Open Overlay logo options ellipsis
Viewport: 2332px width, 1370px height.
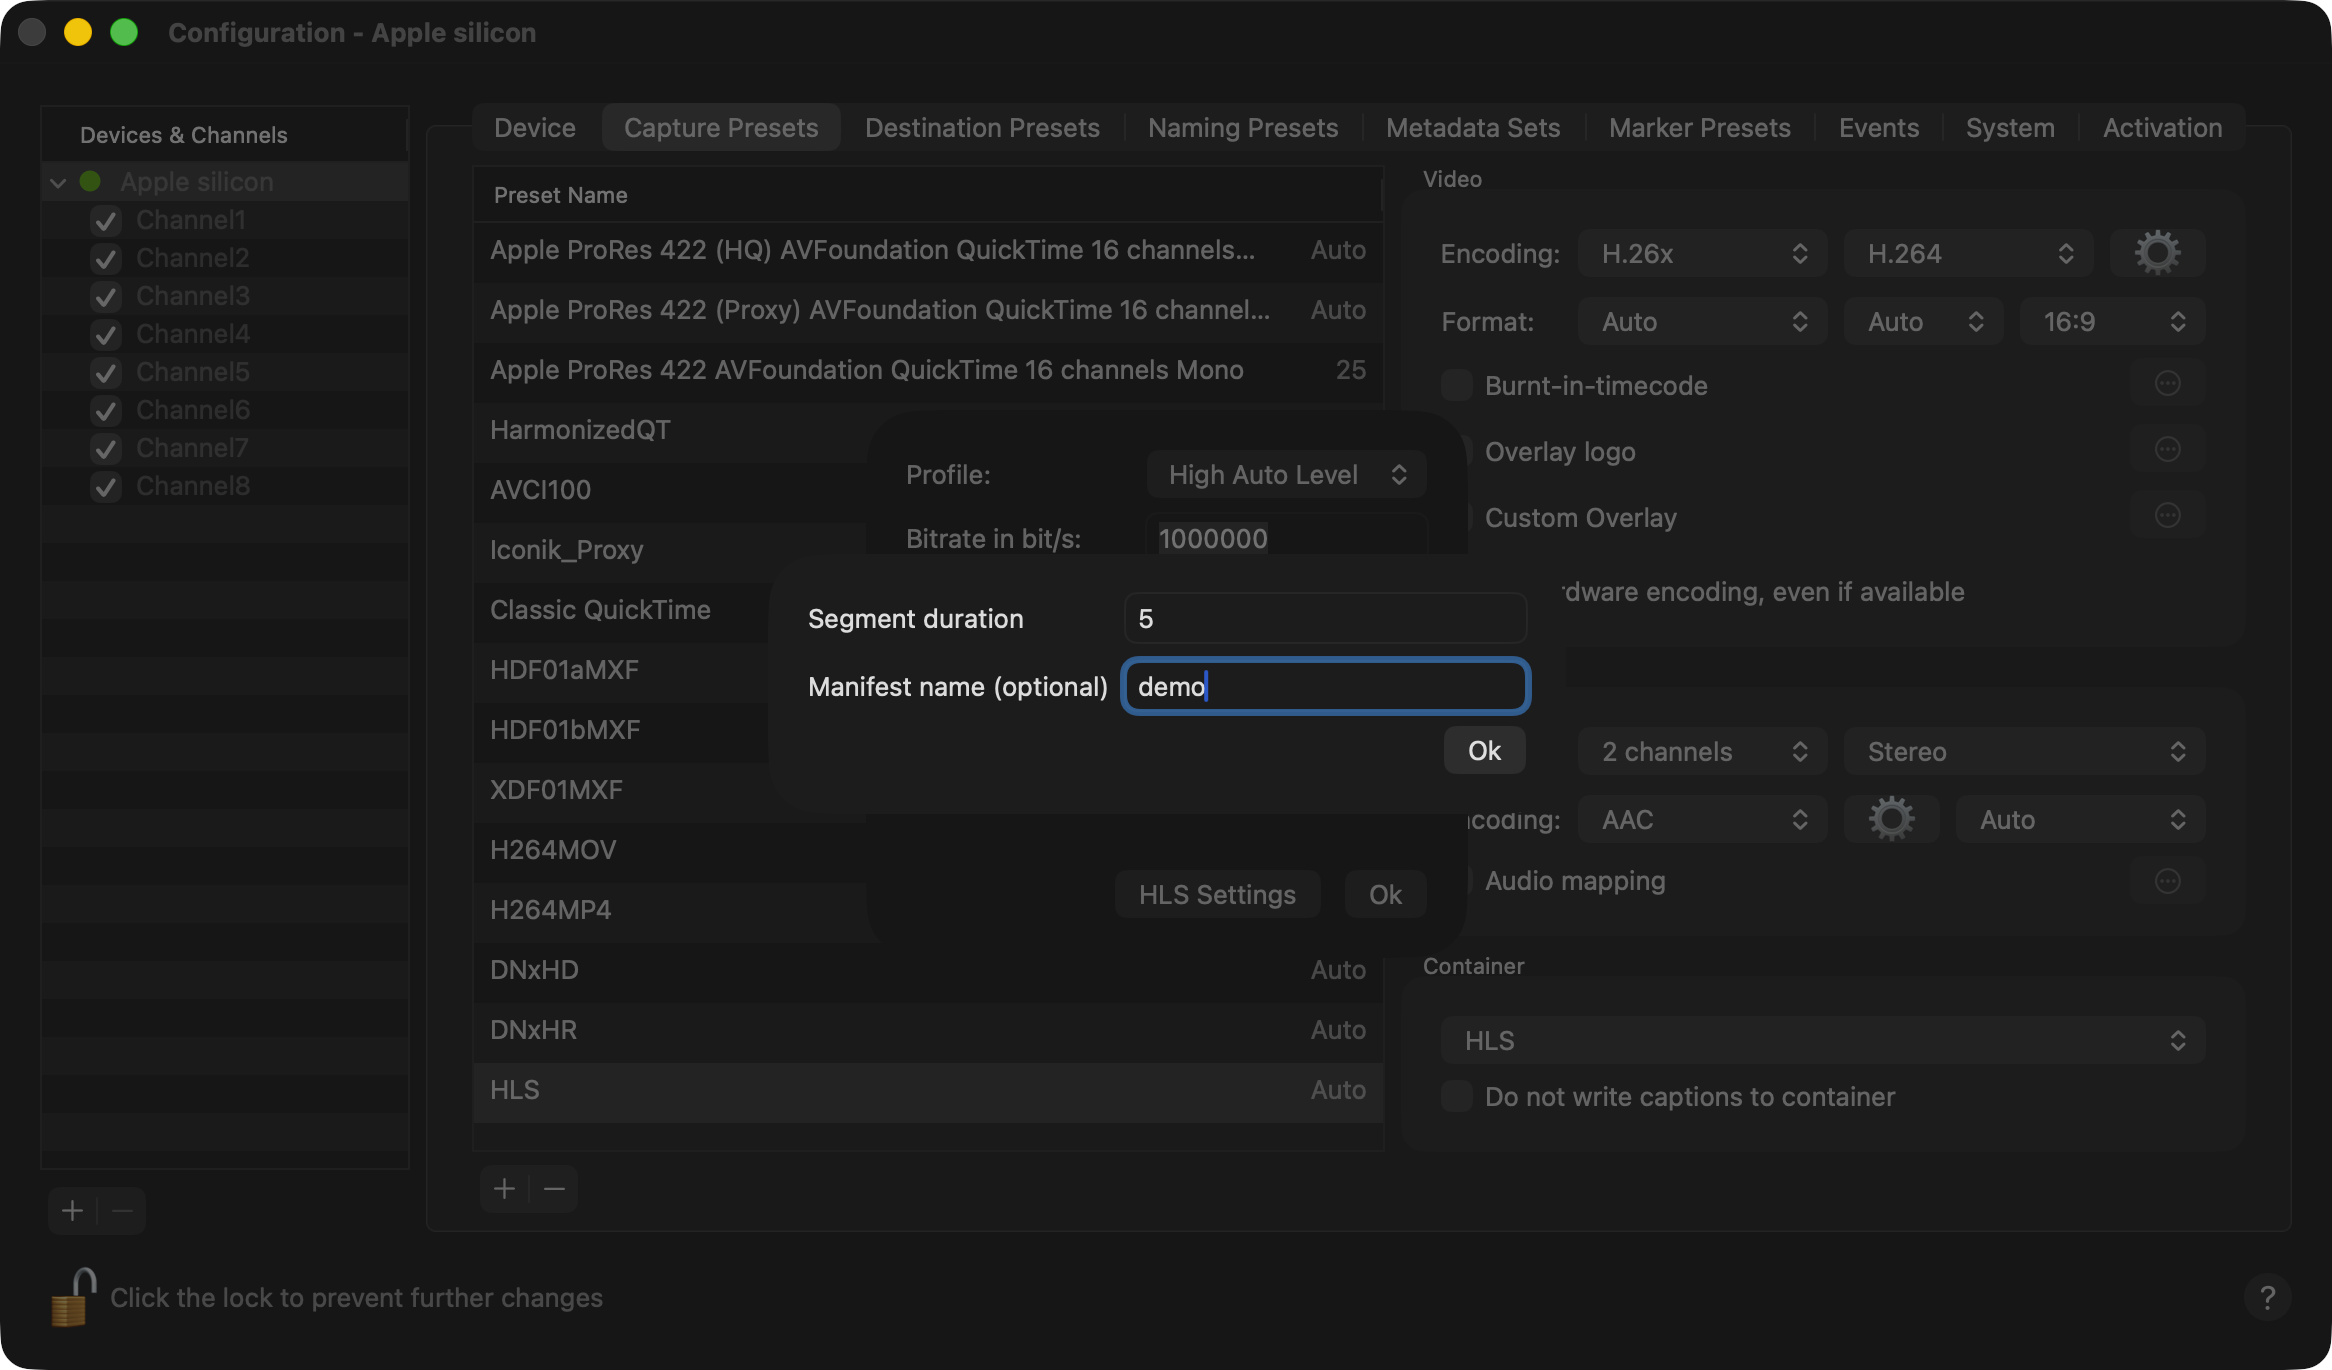(2167, 450)
